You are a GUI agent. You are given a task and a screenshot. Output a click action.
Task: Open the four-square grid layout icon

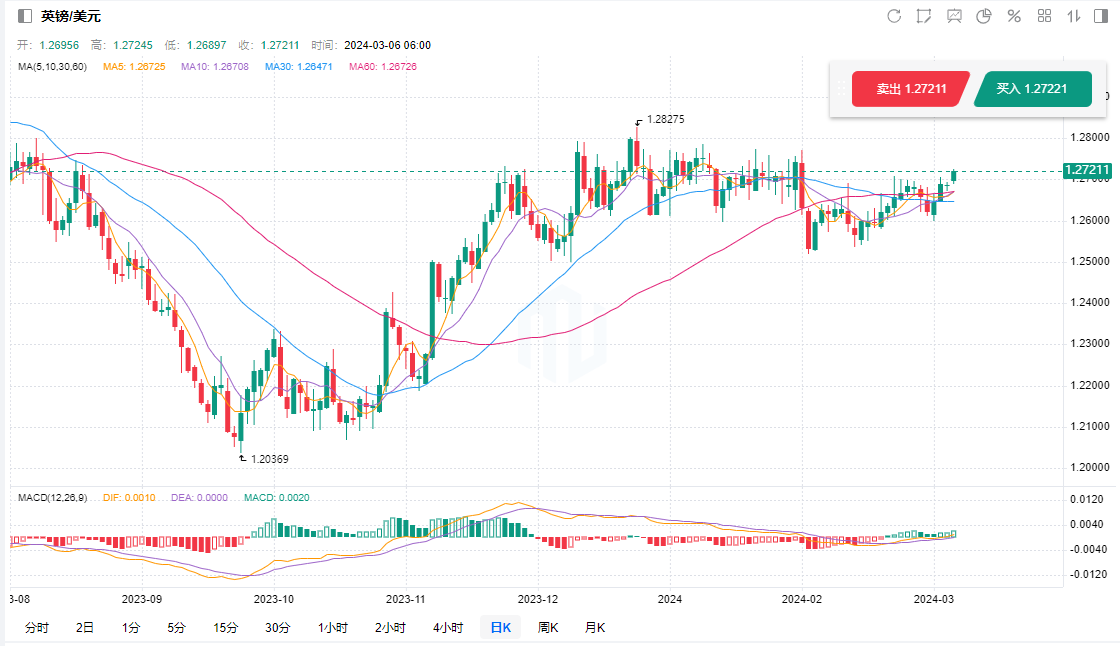[1044, 16]
